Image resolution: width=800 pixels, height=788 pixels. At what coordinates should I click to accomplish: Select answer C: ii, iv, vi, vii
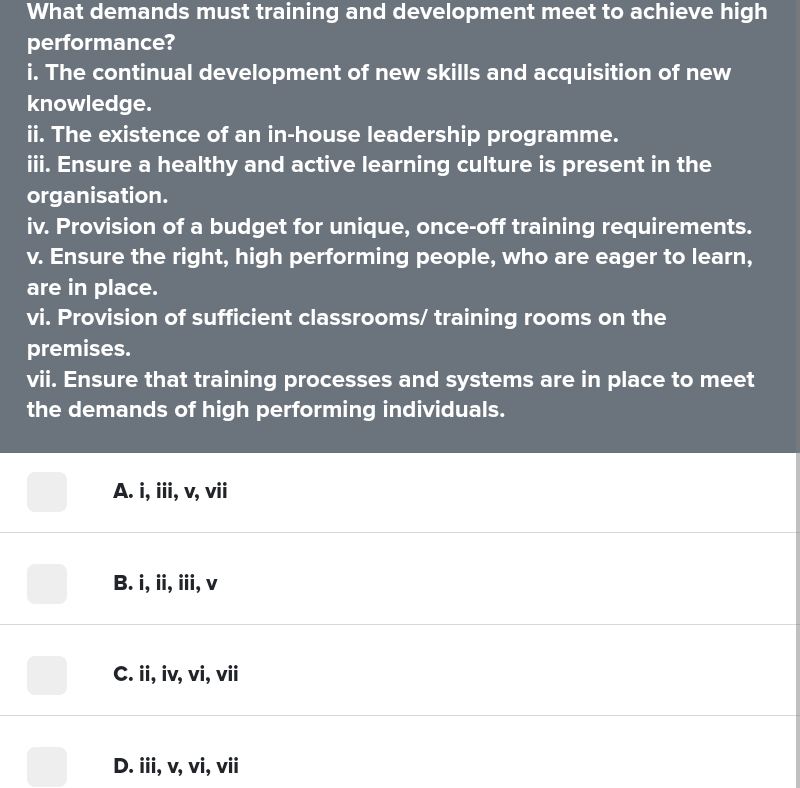click(175, 674)
